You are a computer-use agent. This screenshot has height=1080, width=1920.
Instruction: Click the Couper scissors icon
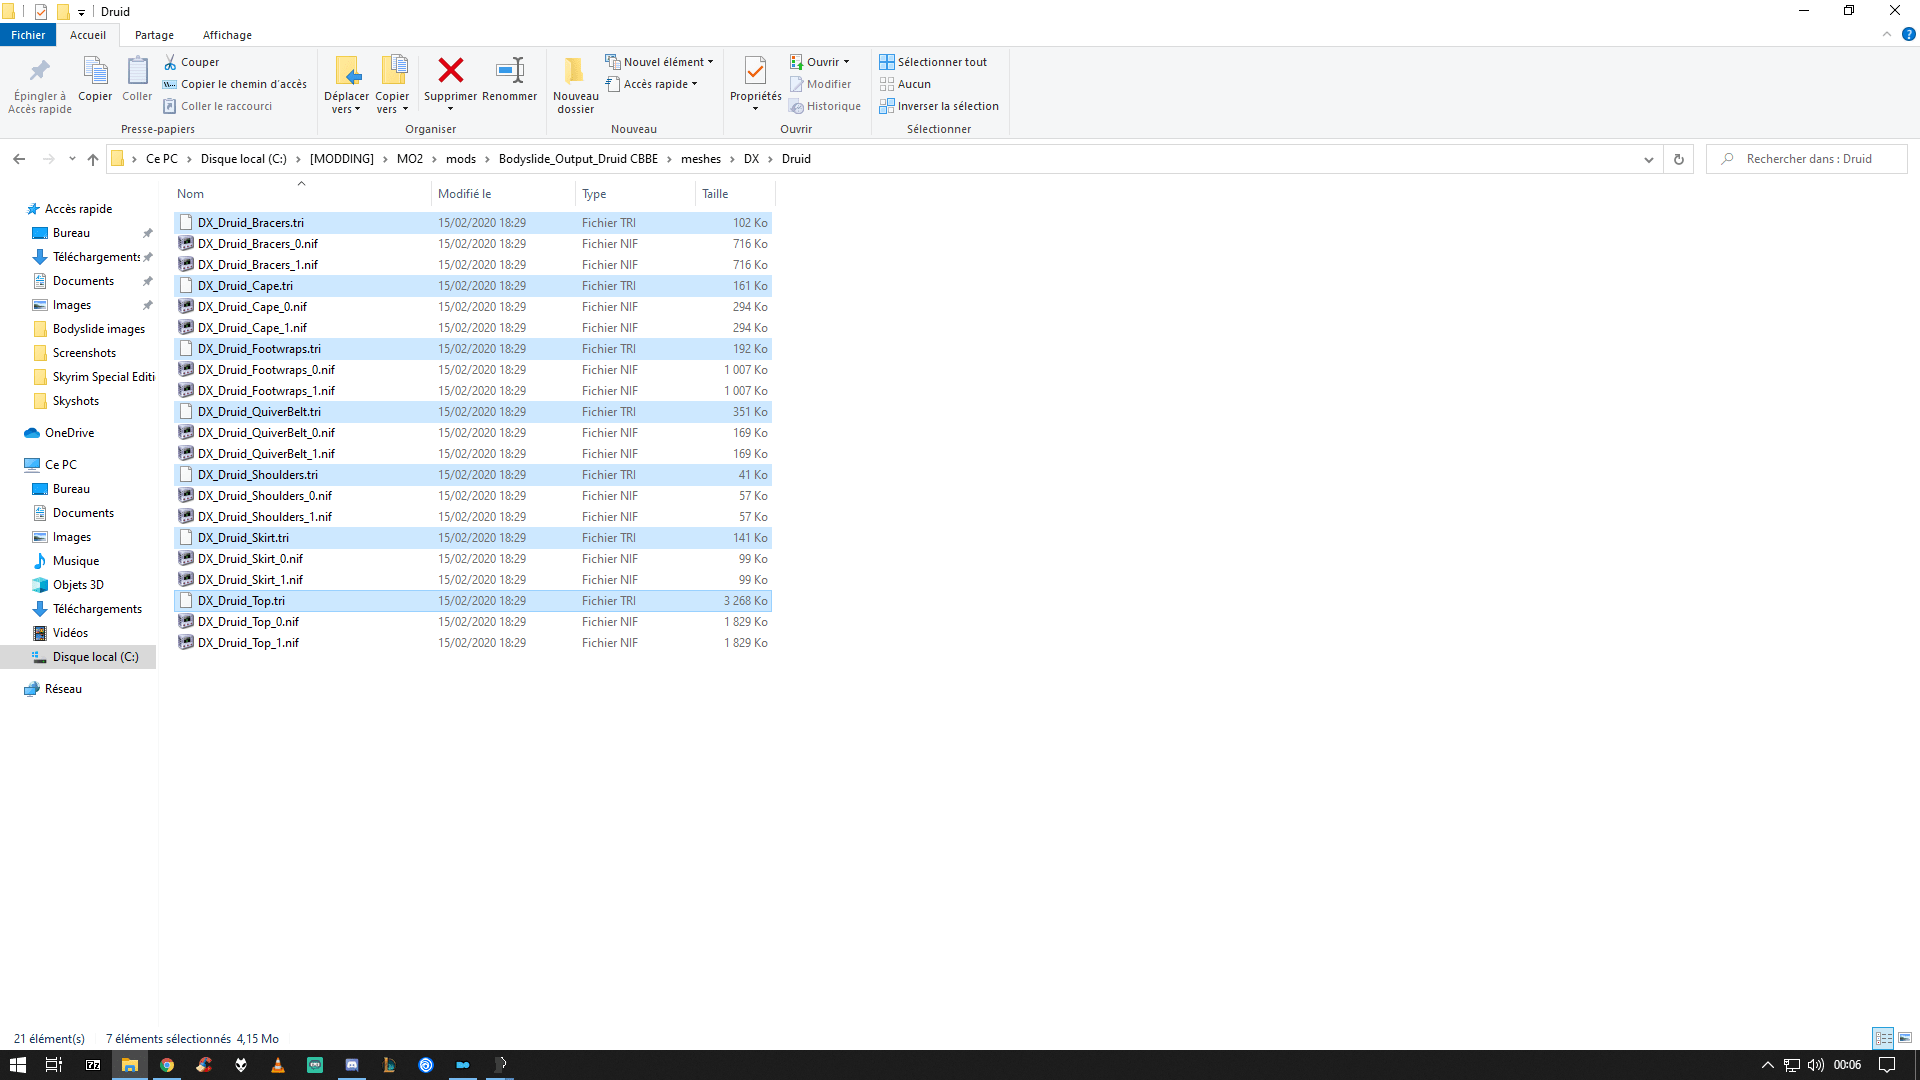click(x=171, y=62)
